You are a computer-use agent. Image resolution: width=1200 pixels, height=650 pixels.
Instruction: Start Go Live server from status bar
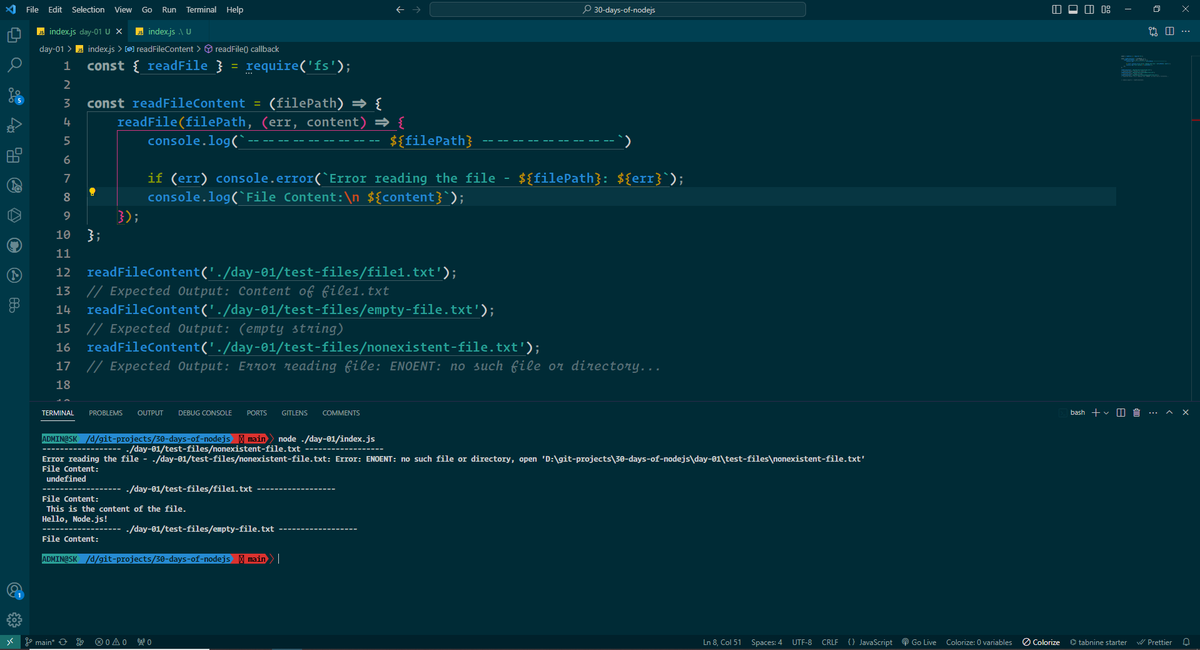click(x=919, y=642)
